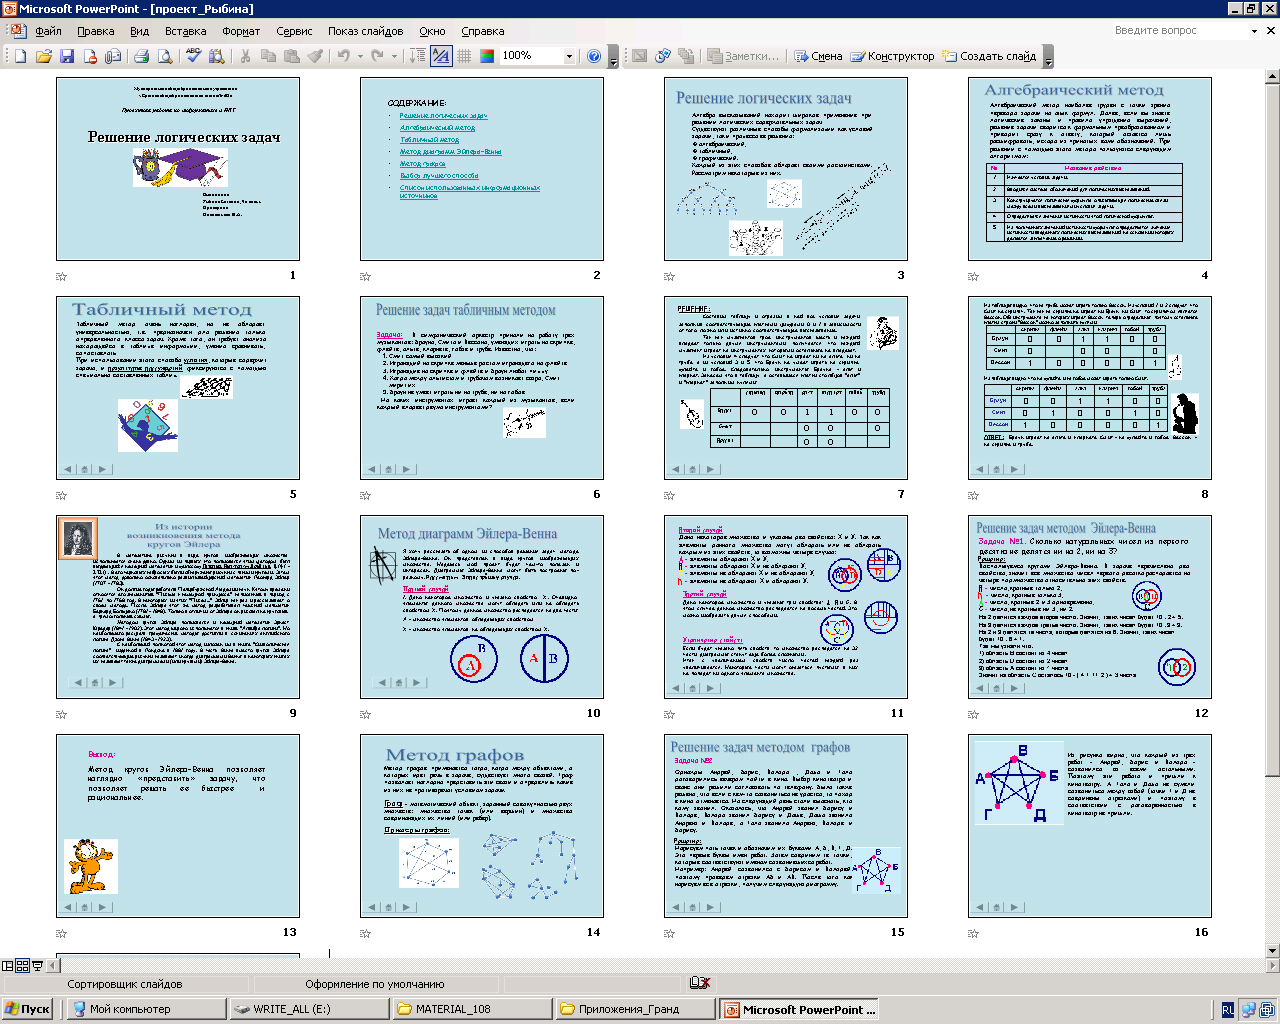Switch to Normal view in bottom-left corner
Viewport: 1280px width, 1024px height.
coord(8,966)
